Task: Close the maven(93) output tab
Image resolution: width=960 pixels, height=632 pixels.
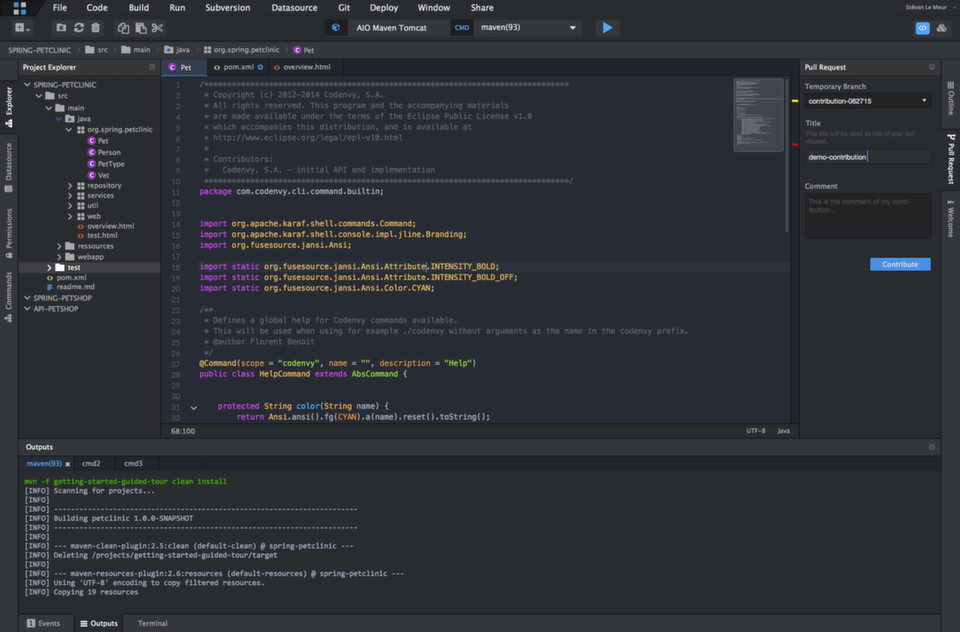Action: pos(67,464)
